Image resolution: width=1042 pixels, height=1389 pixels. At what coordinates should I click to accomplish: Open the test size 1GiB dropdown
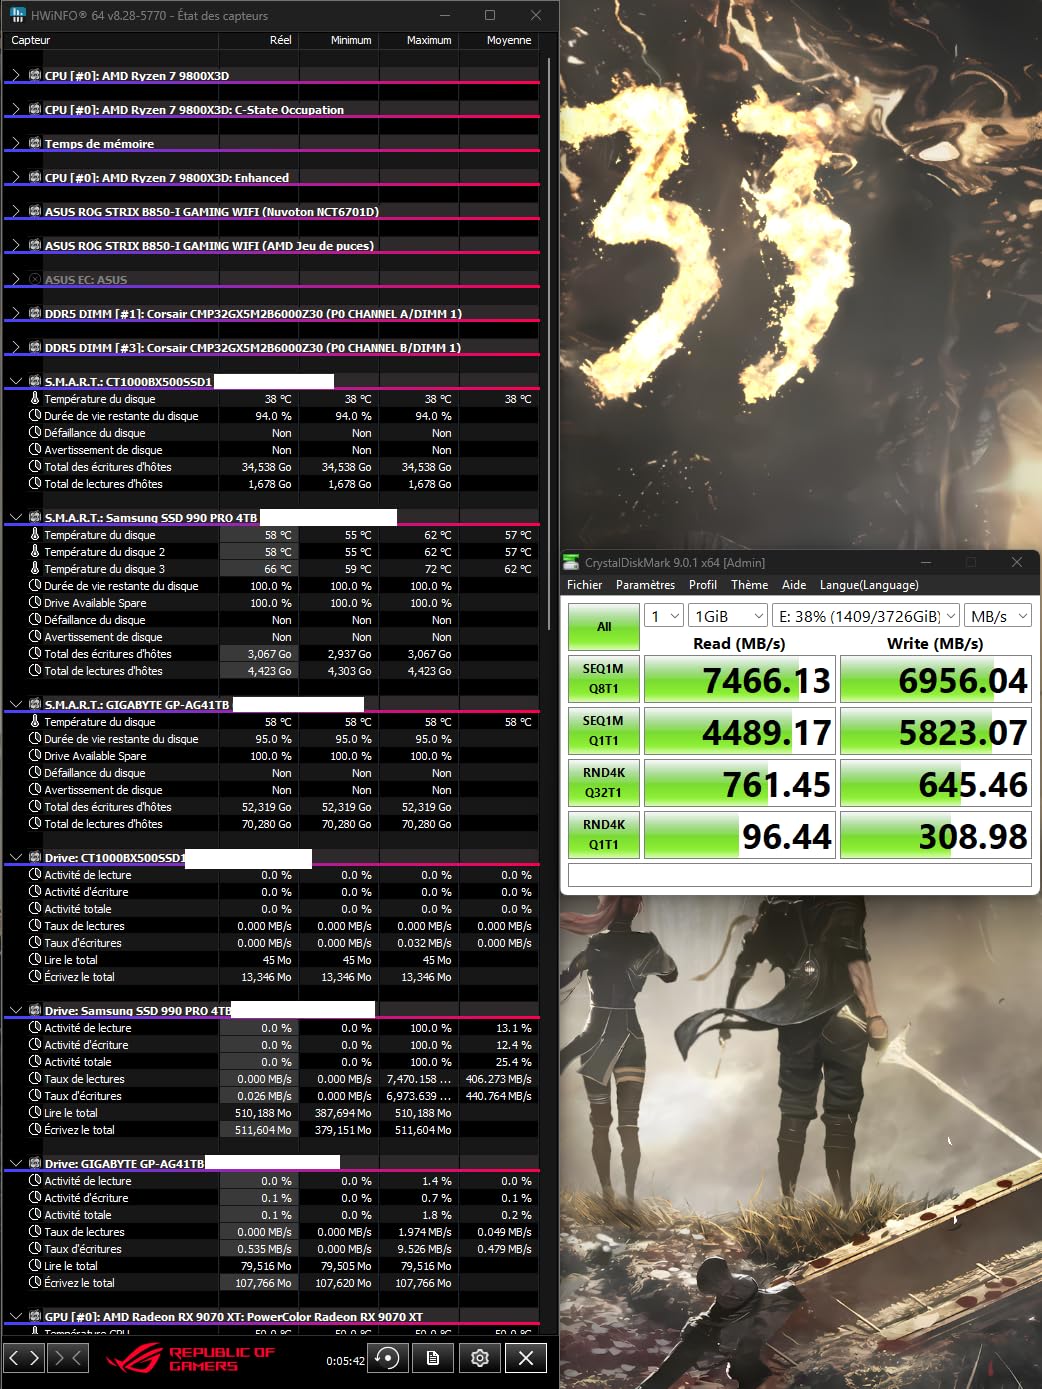coord(728,616)
